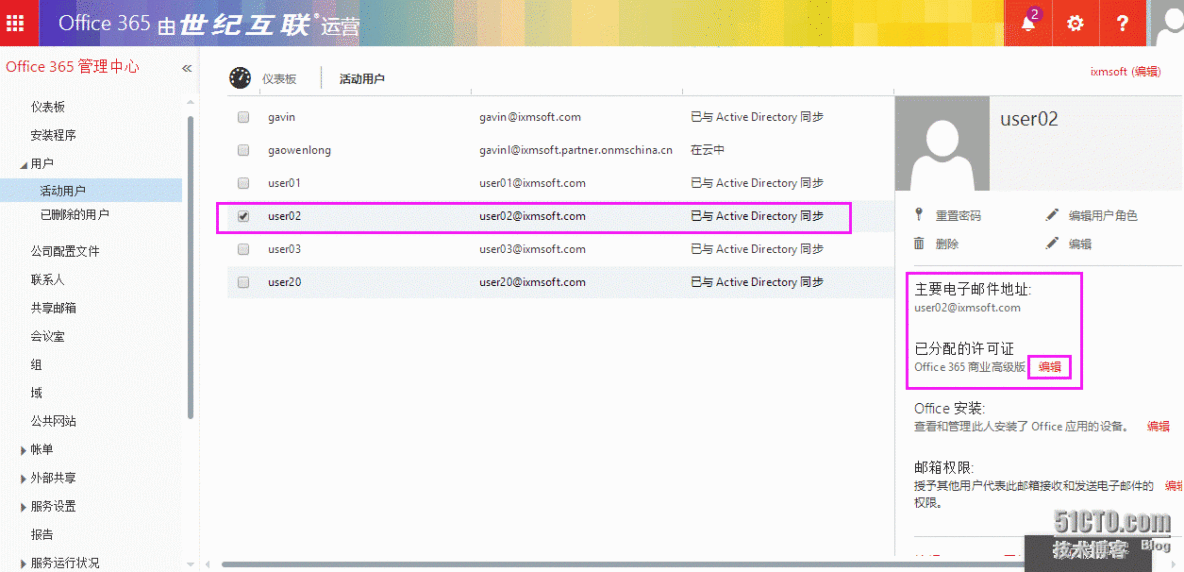
Task: Click 编辑 link beside 删除
Action: (1080, 244)
